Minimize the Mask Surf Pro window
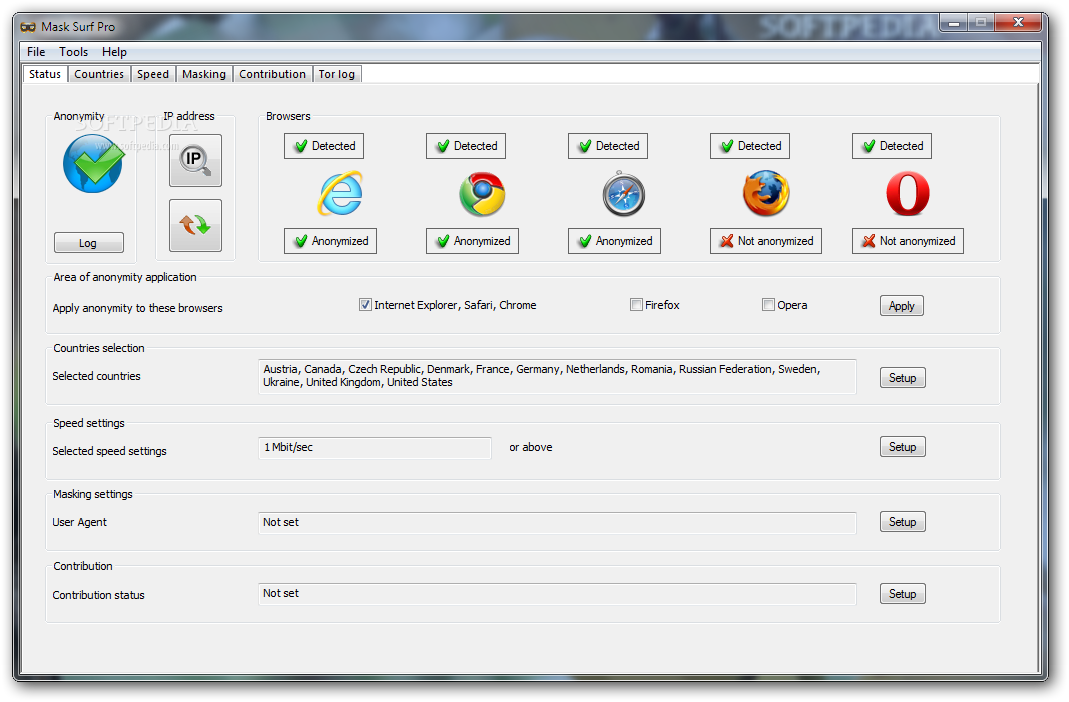Screen dimensions: 1069x702 [954, 23]
